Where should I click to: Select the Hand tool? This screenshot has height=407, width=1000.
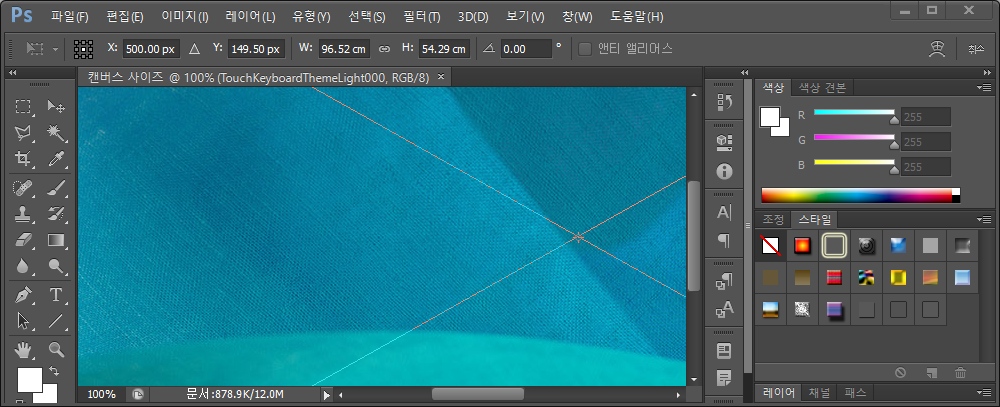click(24, 350)
